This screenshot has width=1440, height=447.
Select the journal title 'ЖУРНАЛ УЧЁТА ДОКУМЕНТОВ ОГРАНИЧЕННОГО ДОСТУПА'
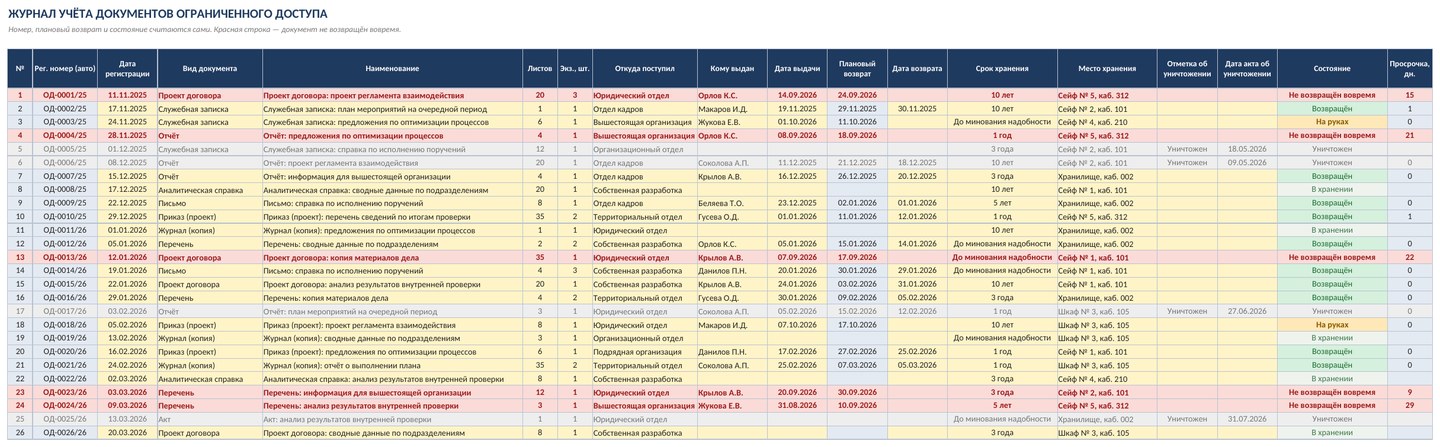pyautogui.click(x=167, y=14)
